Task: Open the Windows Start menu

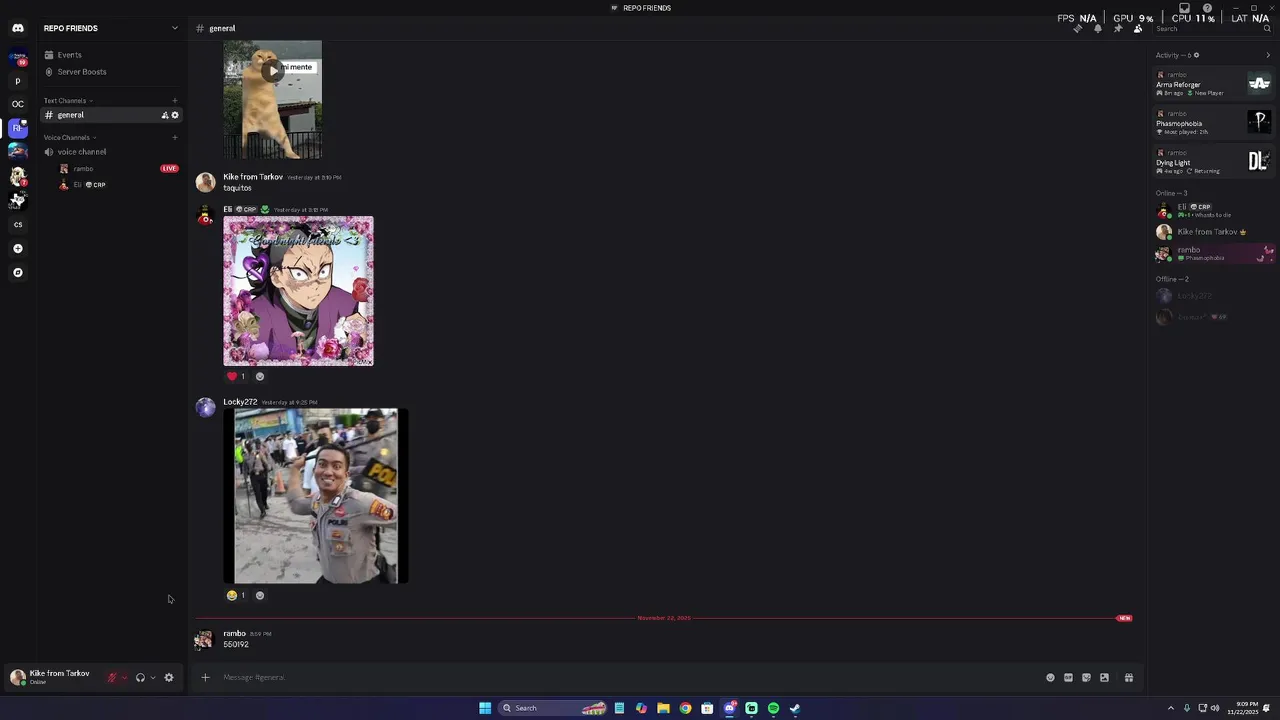Action: tap(485, 708)
